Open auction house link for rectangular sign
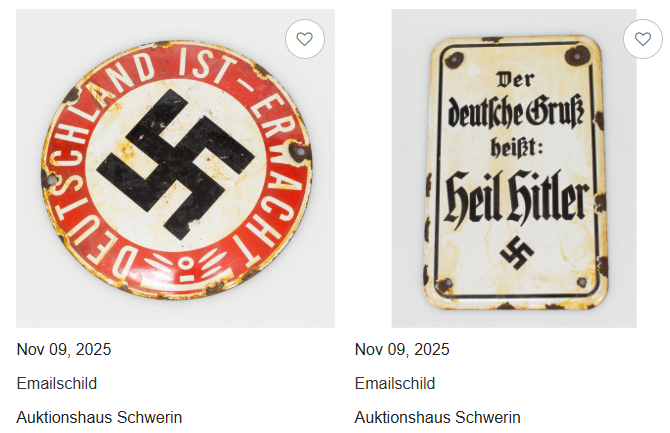The width and height of the screenshot is (670, 433). point(438,417)
